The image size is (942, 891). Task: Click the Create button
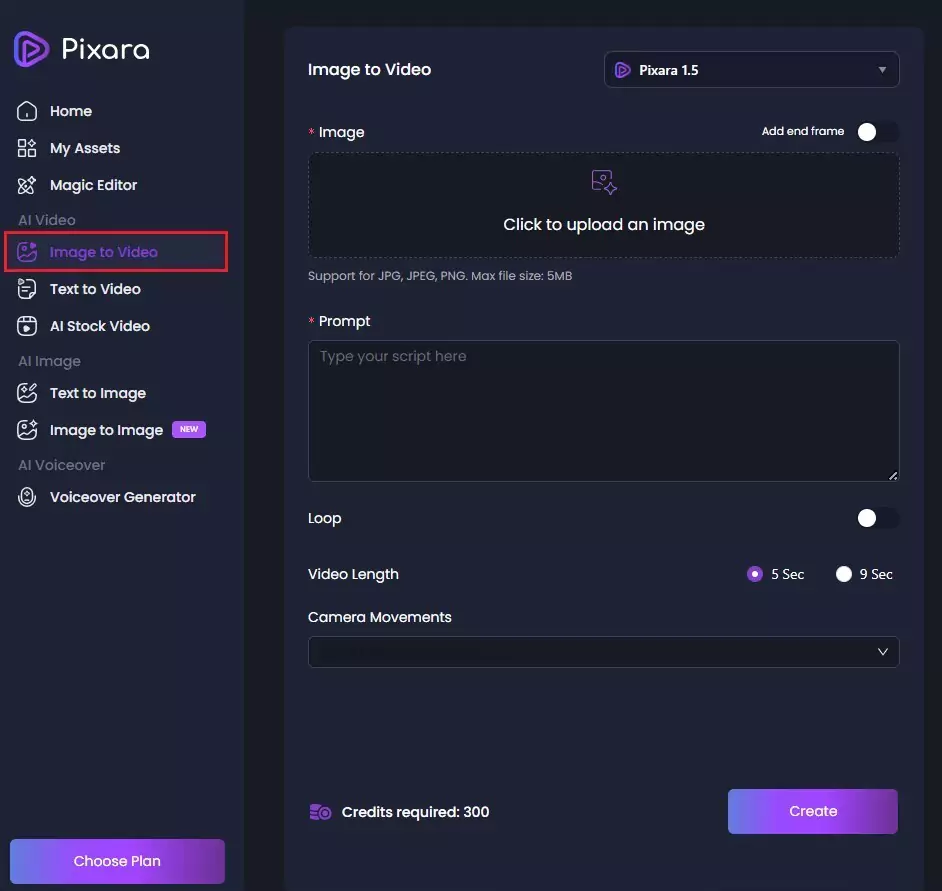[812, 811]
